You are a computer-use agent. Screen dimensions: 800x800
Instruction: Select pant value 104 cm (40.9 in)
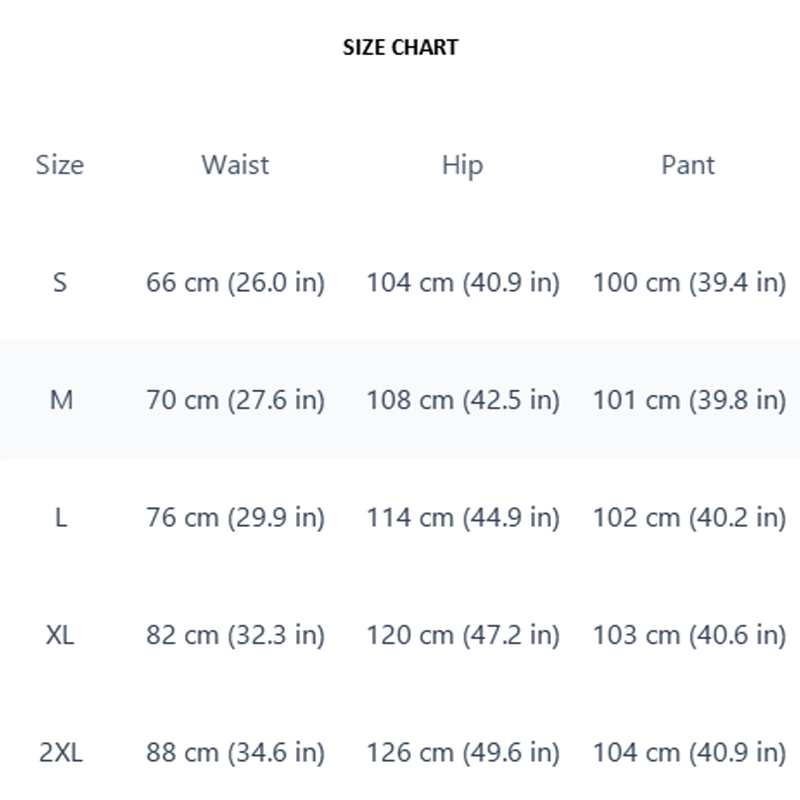pyautogui.click(x=689, y=753)
